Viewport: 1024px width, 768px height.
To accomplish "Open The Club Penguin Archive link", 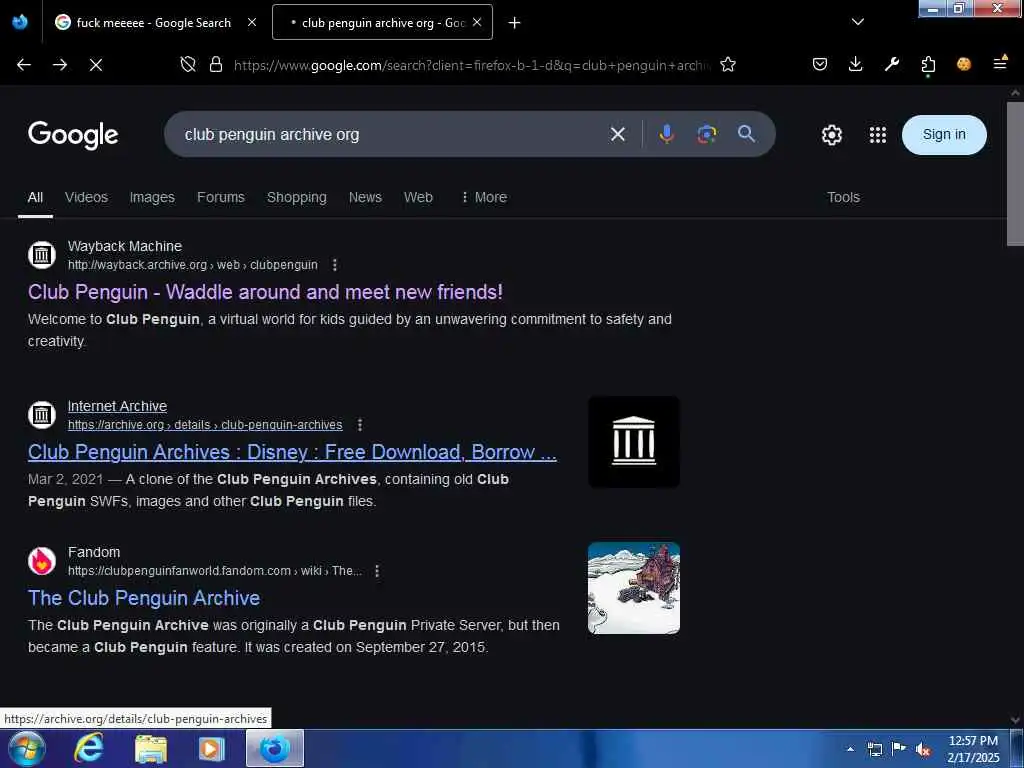I will [x=144, y=598].
